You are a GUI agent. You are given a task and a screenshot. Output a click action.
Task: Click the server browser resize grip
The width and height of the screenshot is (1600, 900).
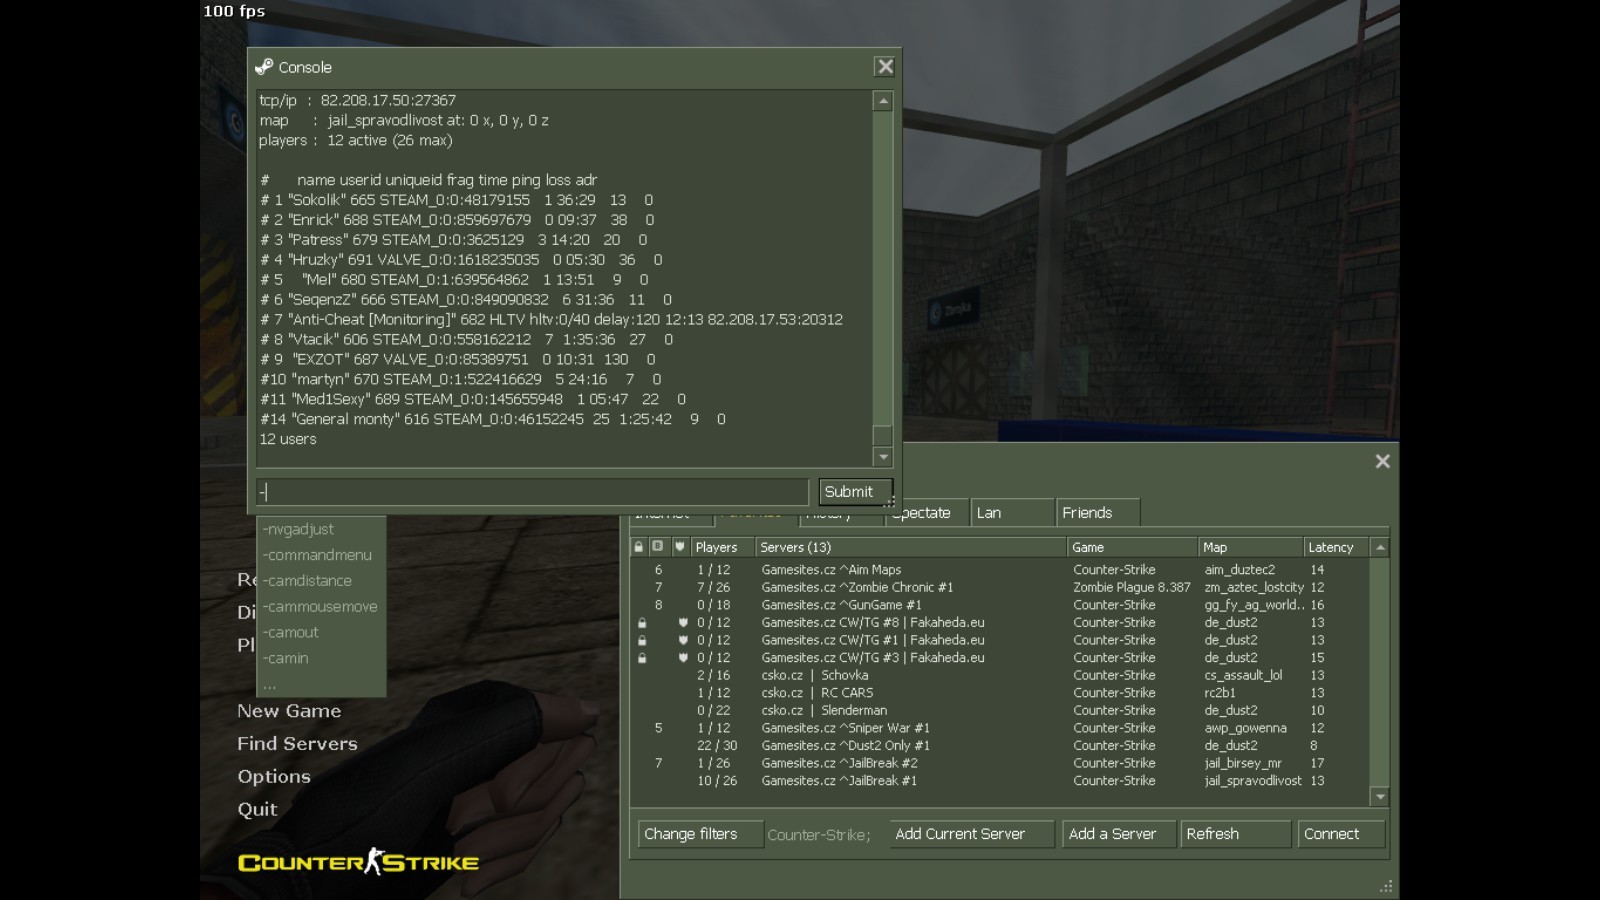tap(1386, 886)
